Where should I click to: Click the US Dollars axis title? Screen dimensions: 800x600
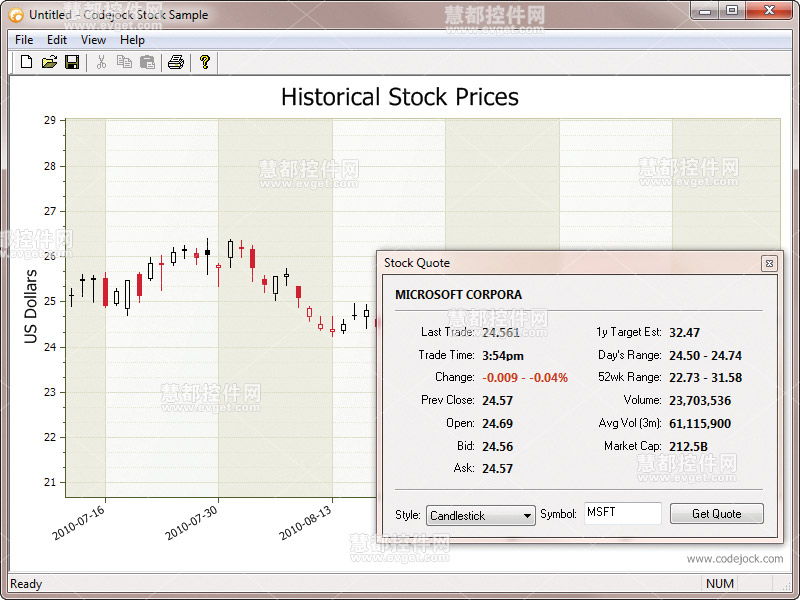pyautogui.click(x=31, y=306)
